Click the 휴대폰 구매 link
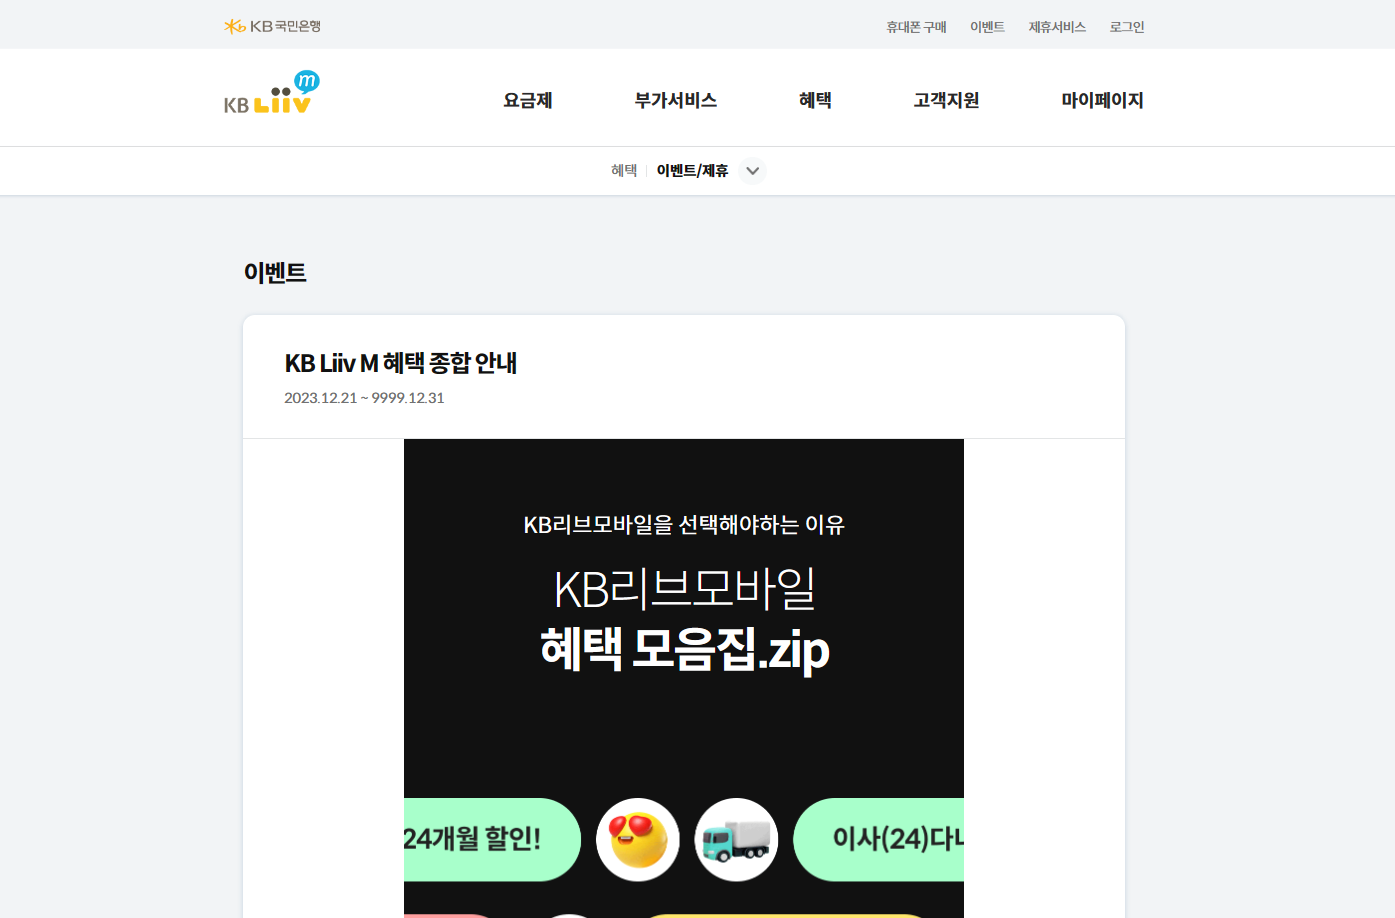This screenshot has height=918, width=1395. point(915,27)
